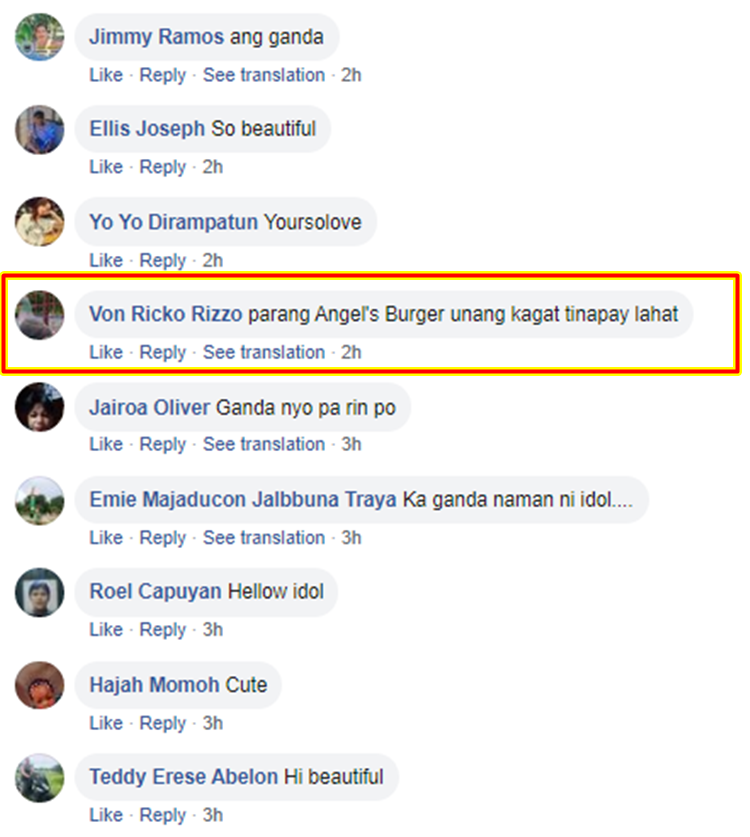Click Hajah Momoh's profile picture

(40, 685)
